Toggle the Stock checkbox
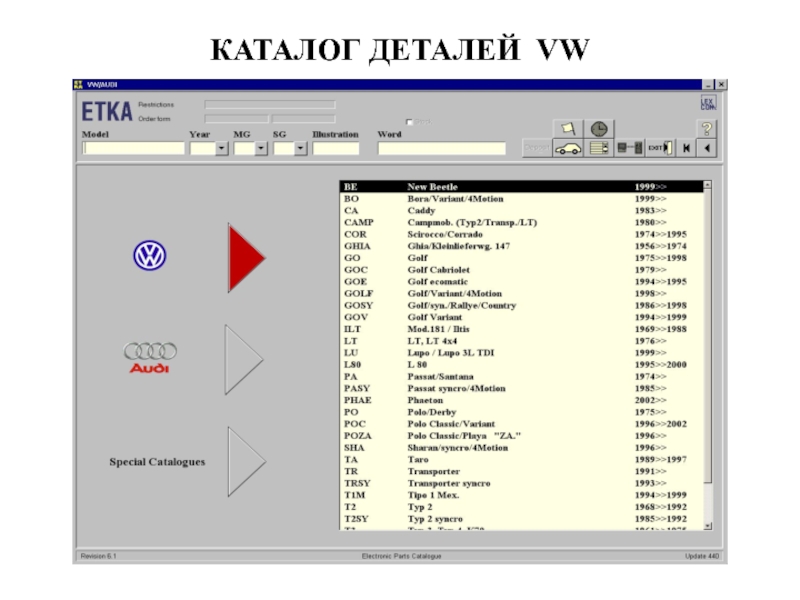800x600 pixels. (409, 122)
